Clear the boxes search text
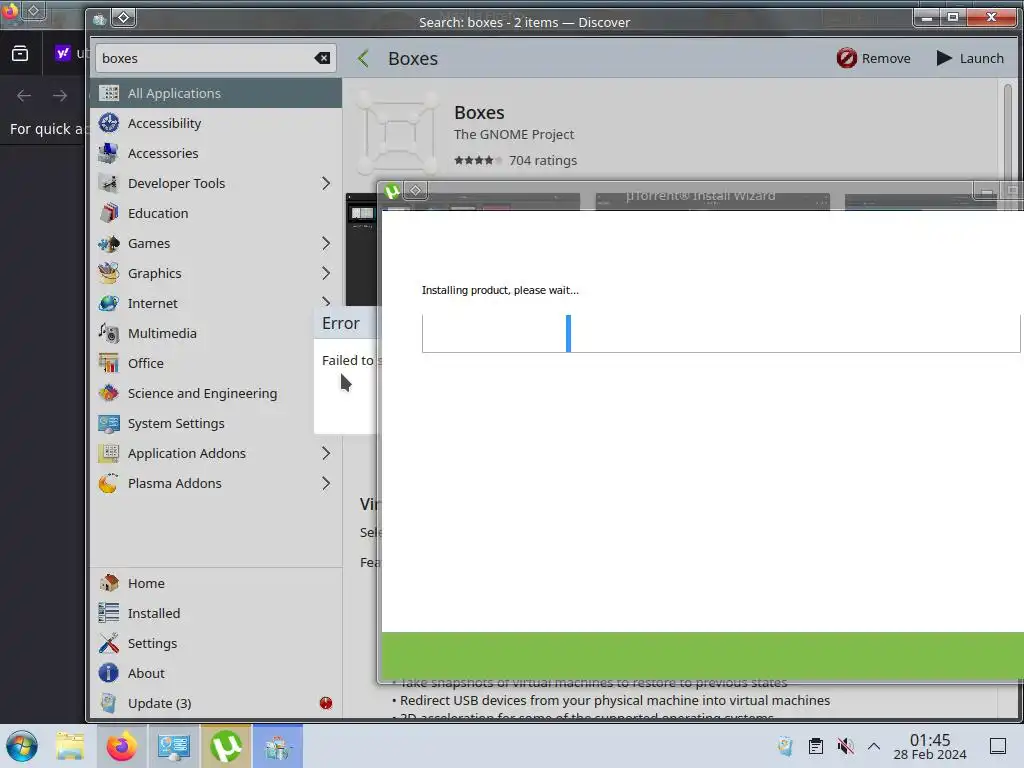The image size is (1024, 768). coord(322,58)
